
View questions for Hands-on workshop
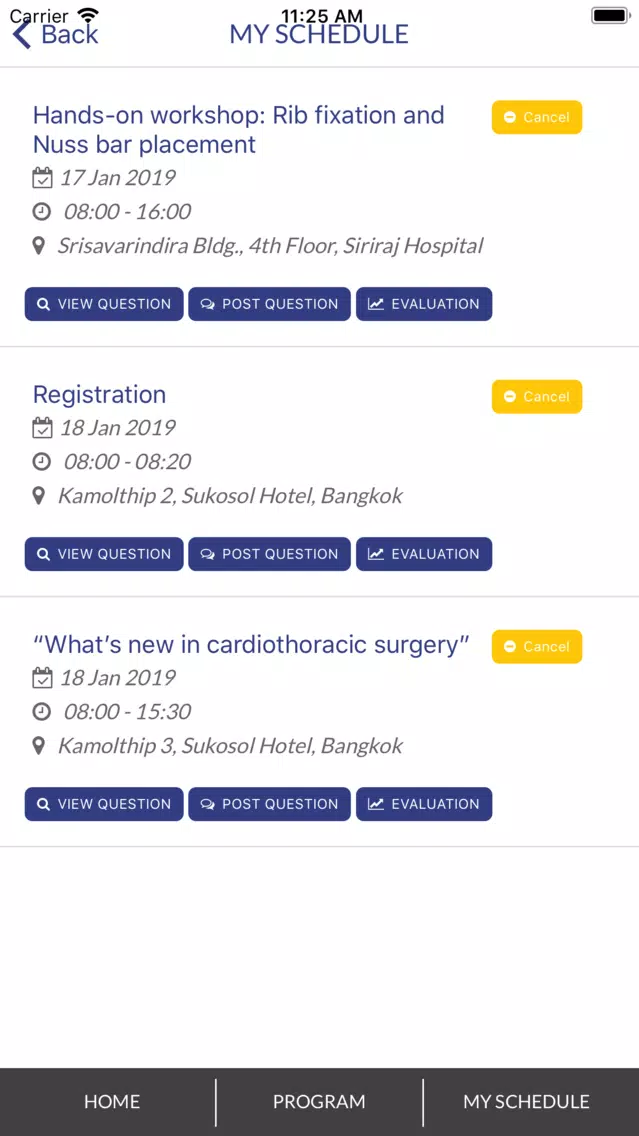pos(104,304)
